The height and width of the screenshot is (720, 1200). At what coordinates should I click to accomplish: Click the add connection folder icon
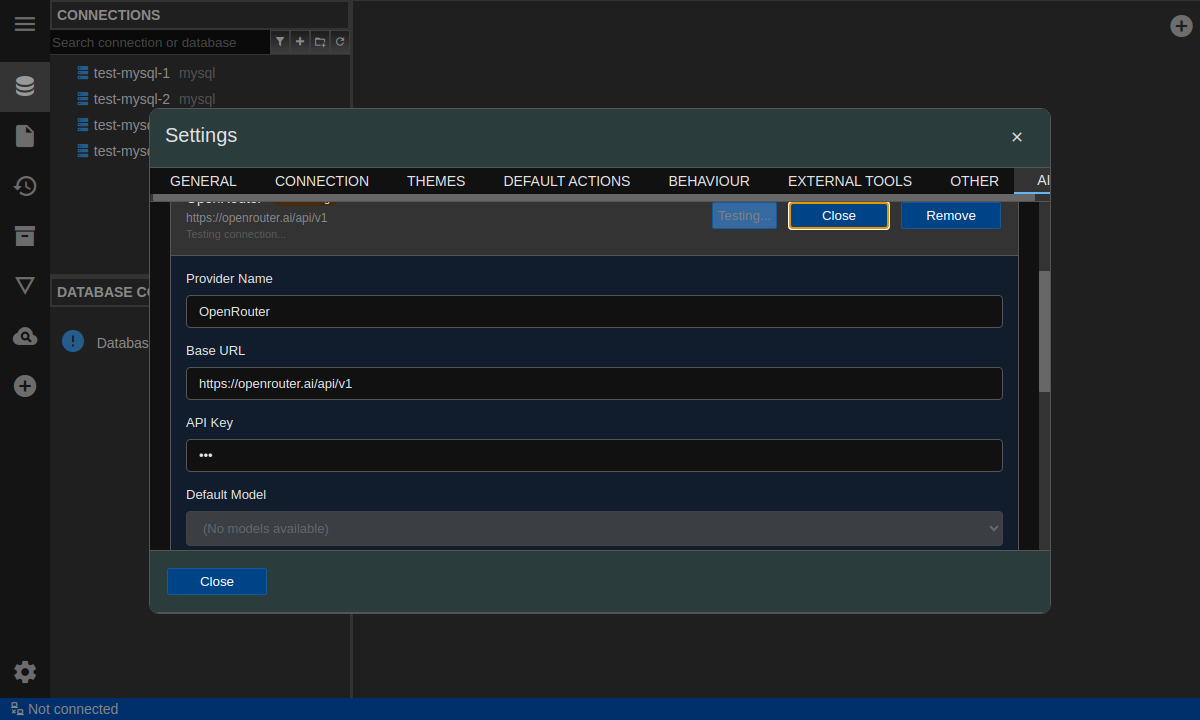320,42
